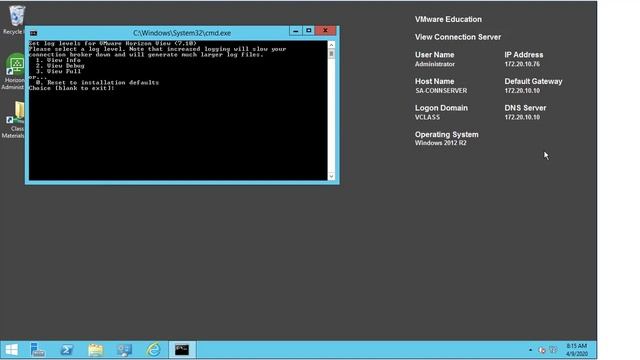Click the 'Windows 2012 R2' text

[x=440, y=143]
